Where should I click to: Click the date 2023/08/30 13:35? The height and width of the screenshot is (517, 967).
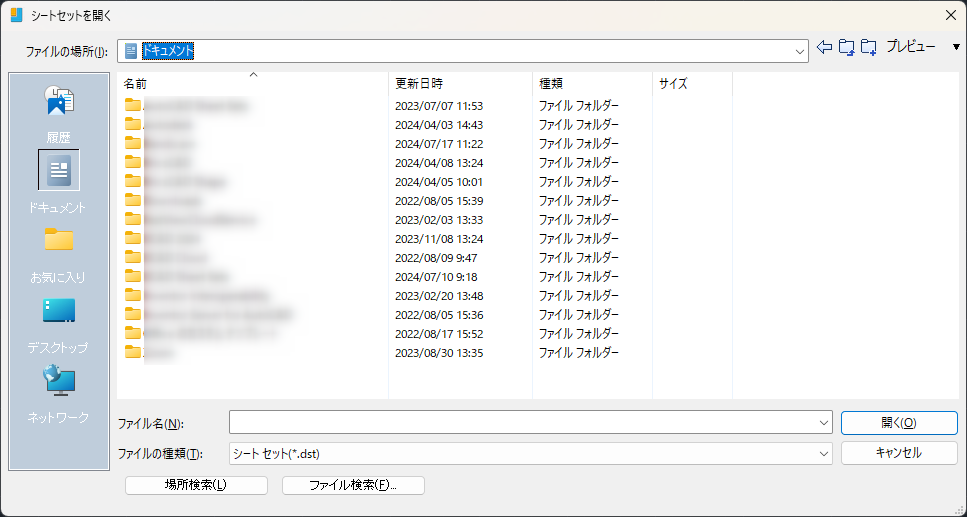tap(439, 354)
